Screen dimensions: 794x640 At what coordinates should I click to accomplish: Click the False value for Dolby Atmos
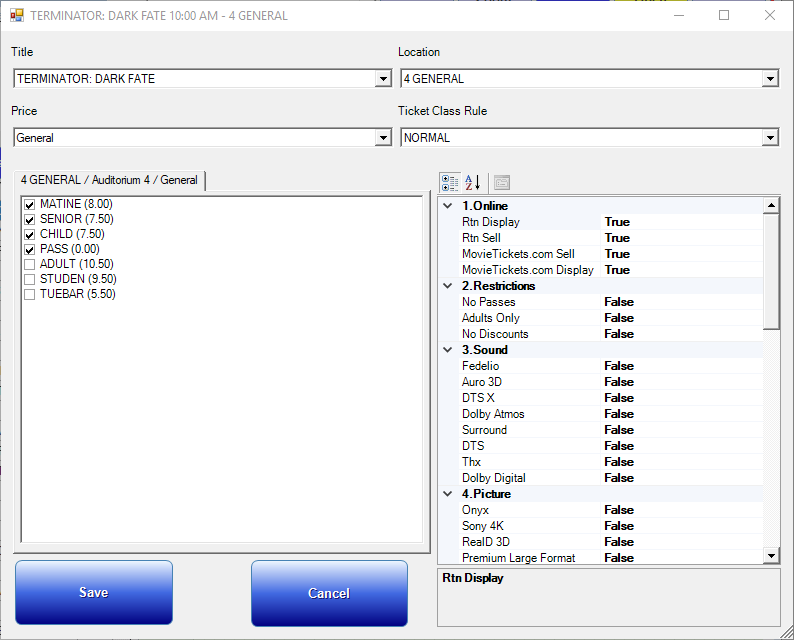coord(619,414)
